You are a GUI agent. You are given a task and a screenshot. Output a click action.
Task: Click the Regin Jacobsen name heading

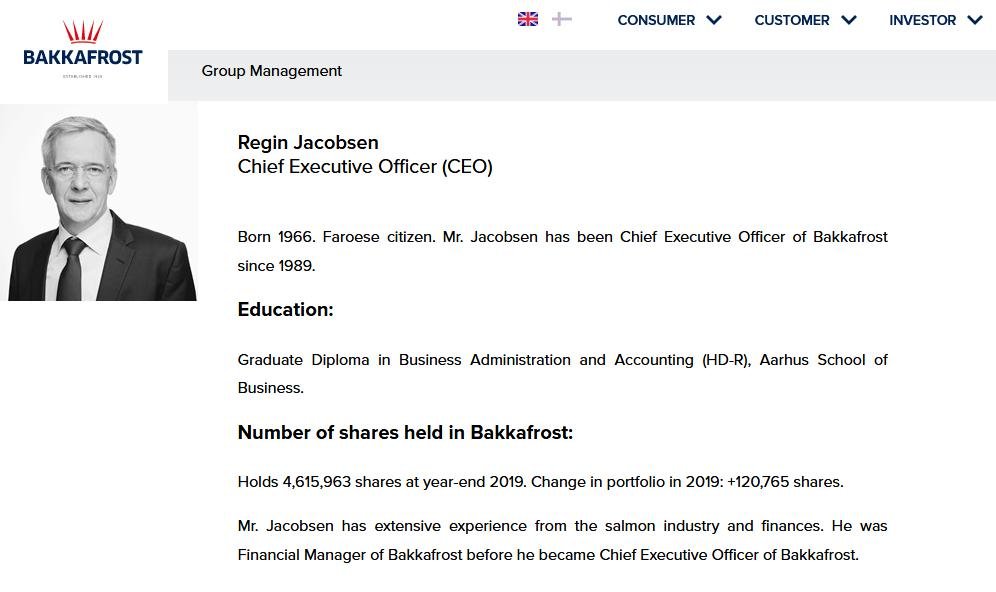click(x=308, y=142)
